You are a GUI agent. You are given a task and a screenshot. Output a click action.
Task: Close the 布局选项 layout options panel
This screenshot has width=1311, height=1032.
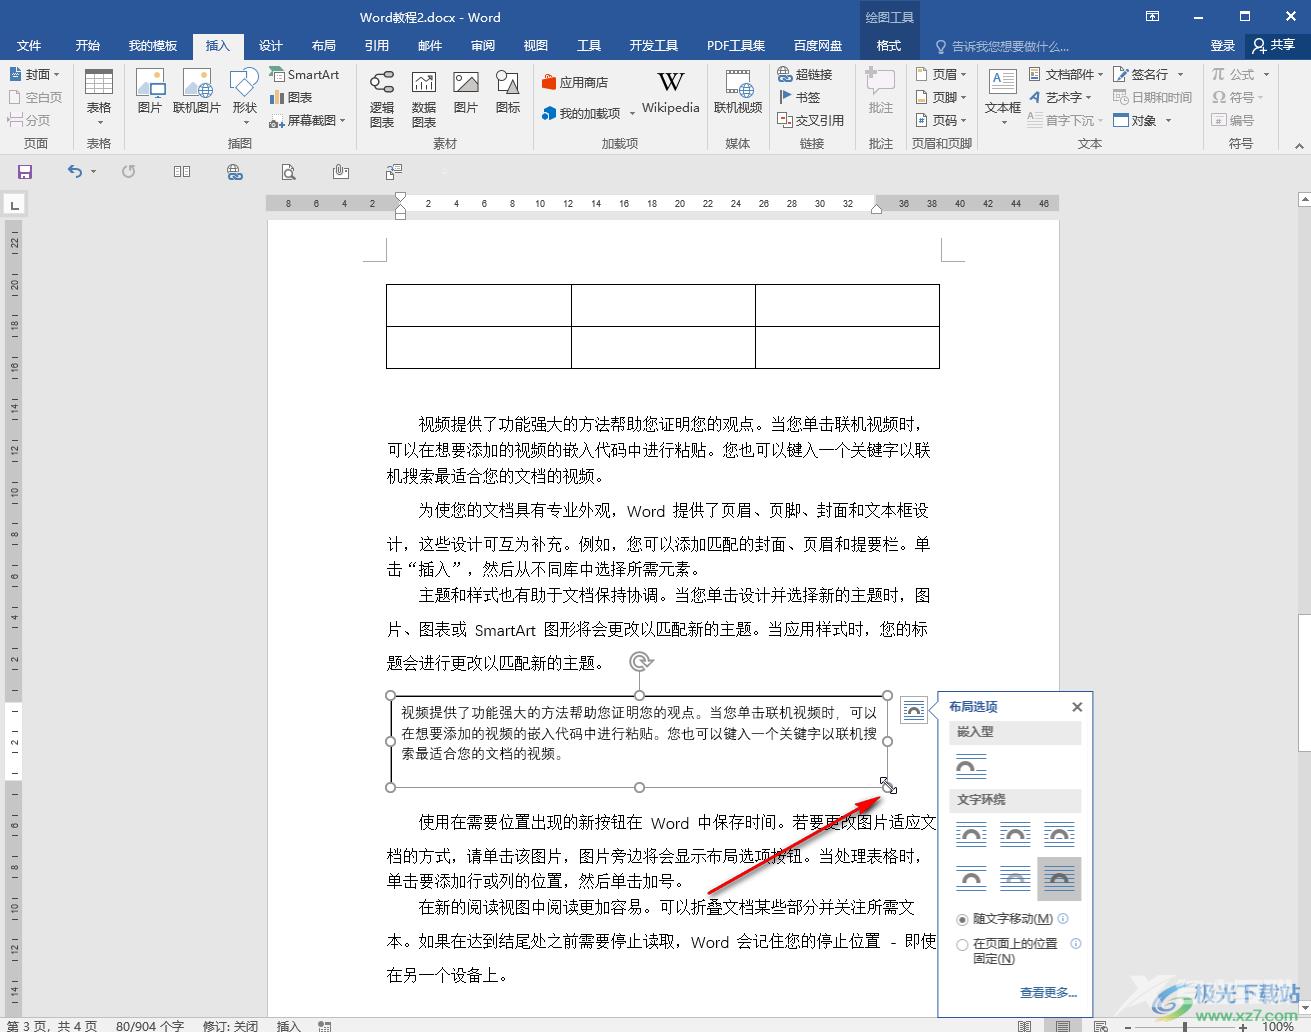point(1077,707)
